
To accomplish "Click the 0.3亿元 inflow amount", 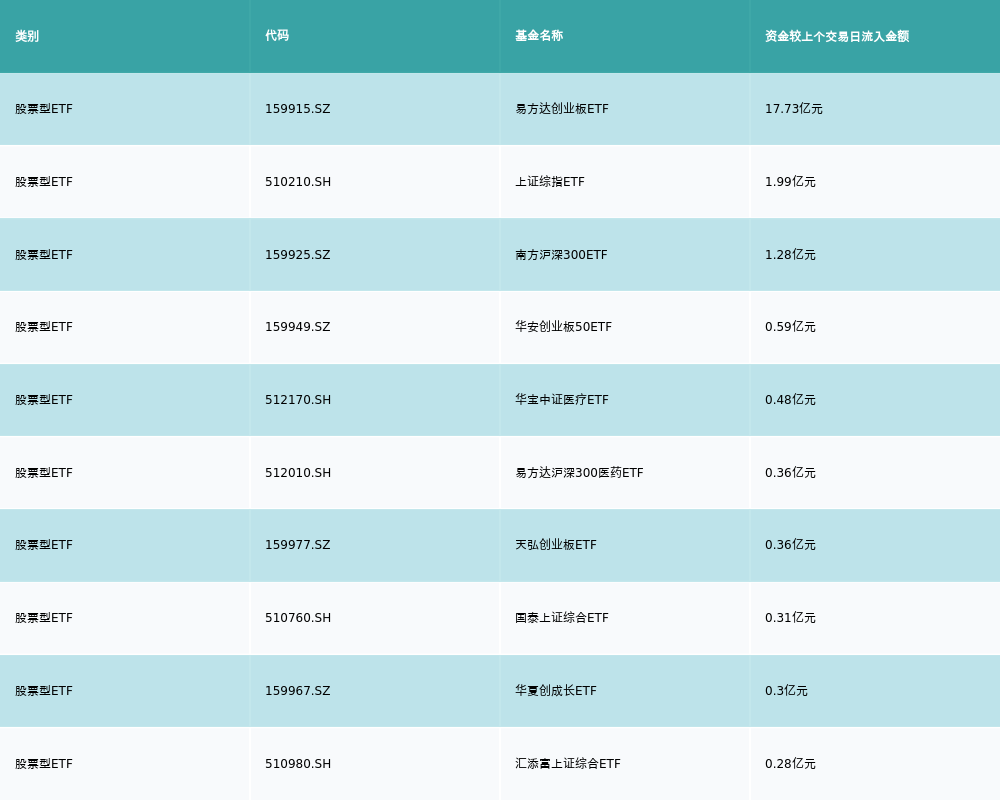I will click(786, 691).
